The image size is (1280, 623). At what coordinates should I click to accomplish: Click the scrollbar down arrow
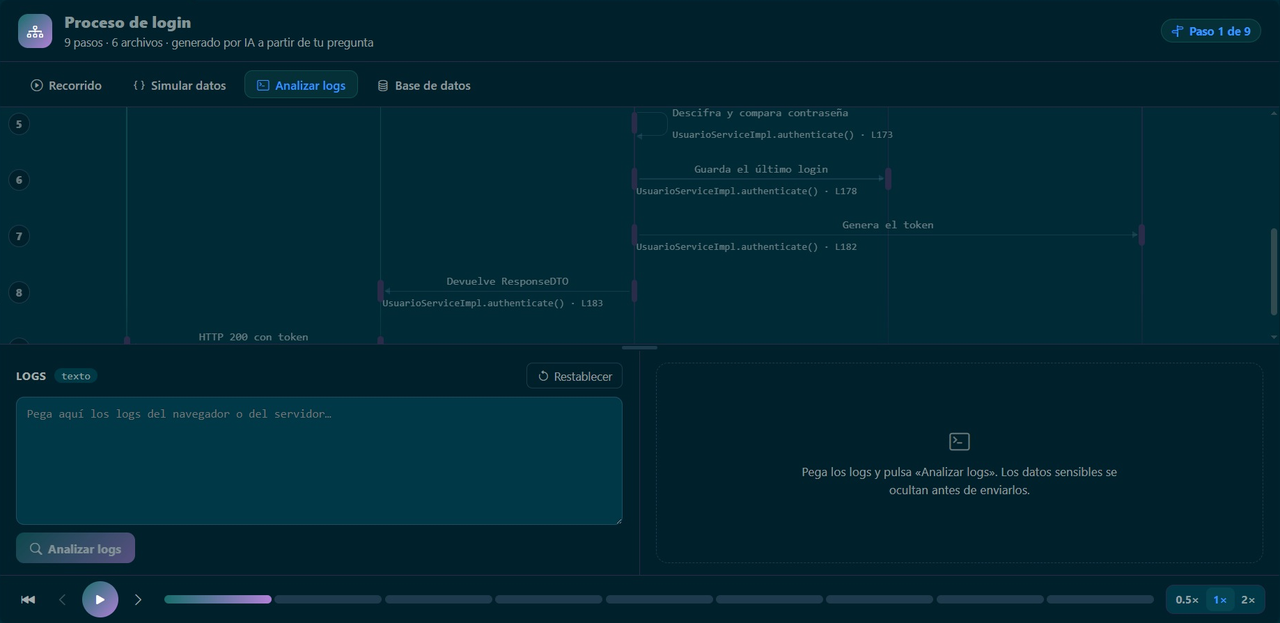pos(1274,338)
